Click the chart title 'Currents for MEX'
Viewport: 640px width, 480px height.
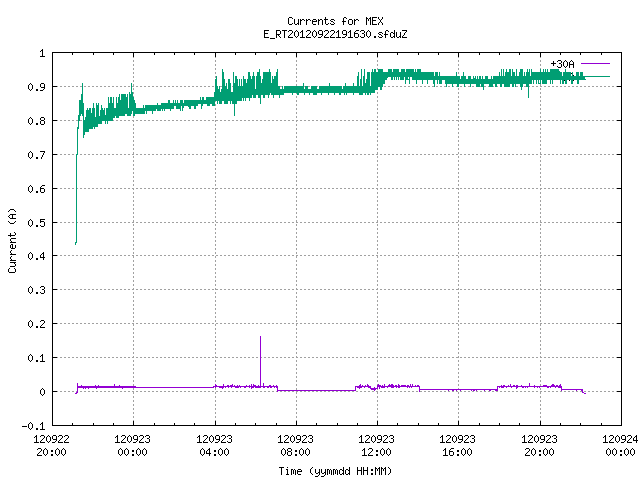click(335, 21)
